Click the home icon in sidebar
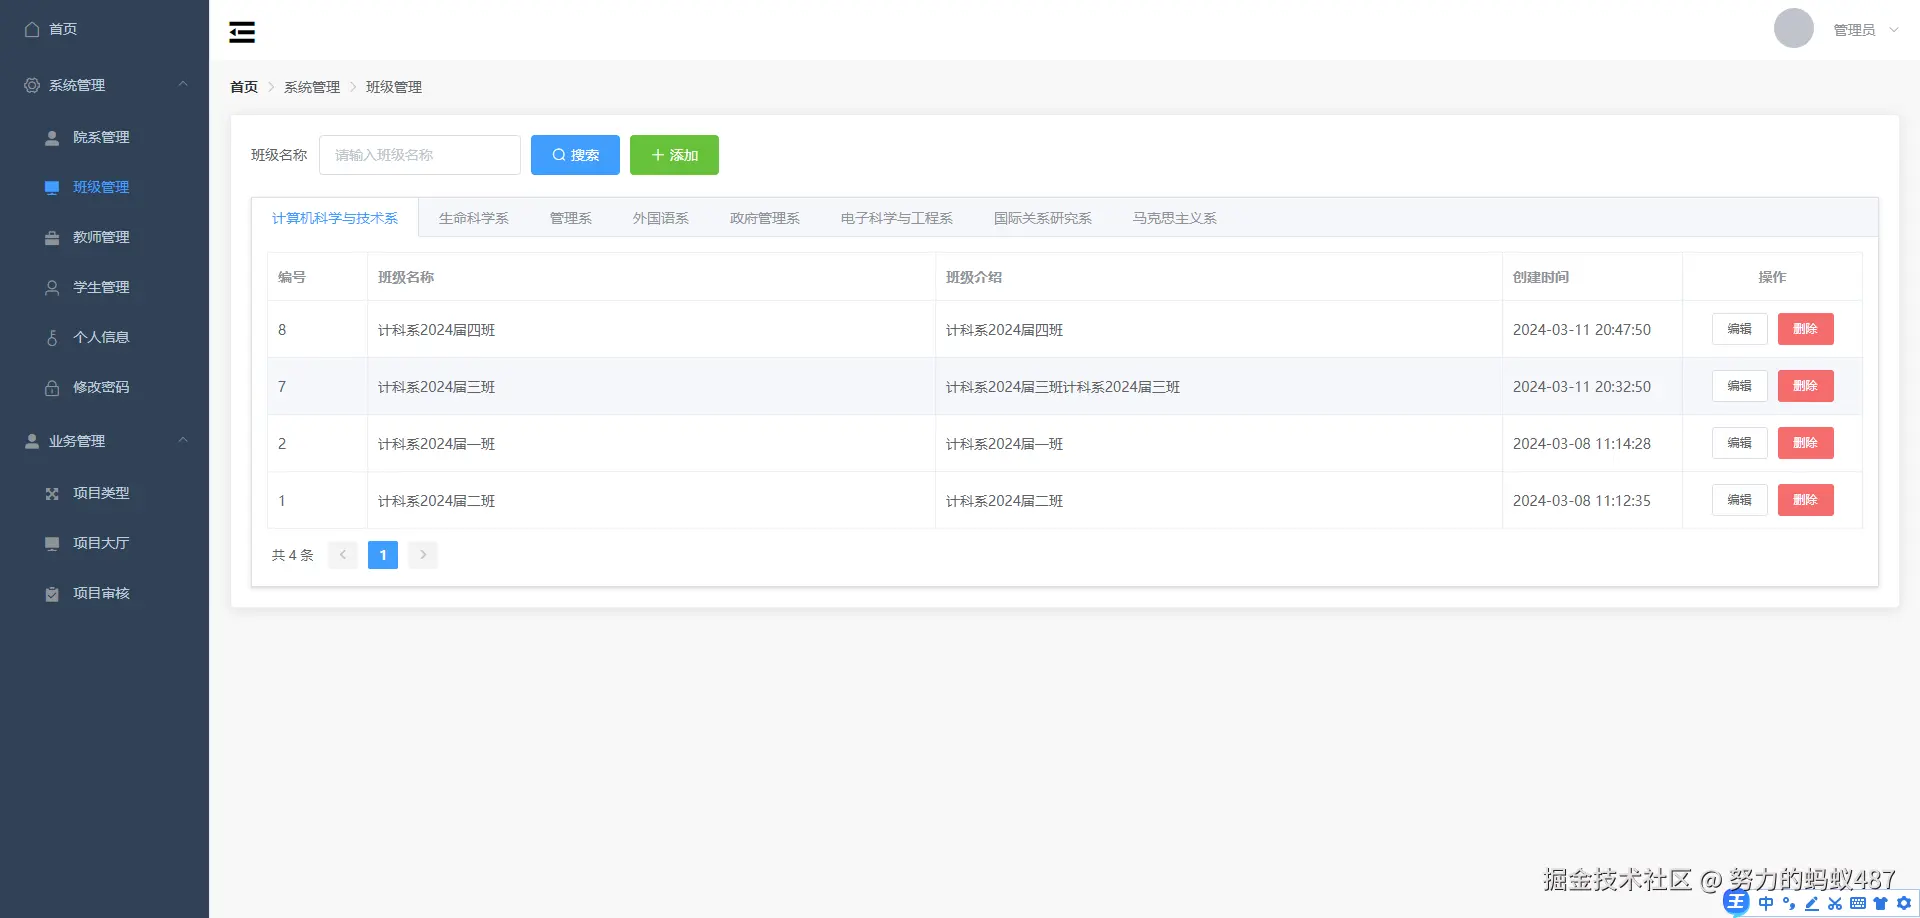This screenshot has height=918, width=1920. [32, 30]
